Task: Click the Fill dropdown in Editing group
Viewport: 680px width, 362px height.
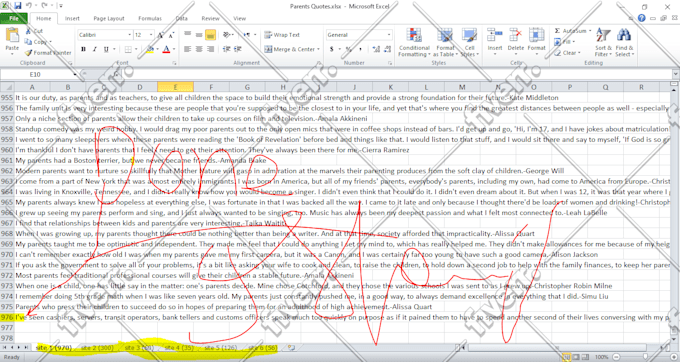Action: (x=565, y=42)
